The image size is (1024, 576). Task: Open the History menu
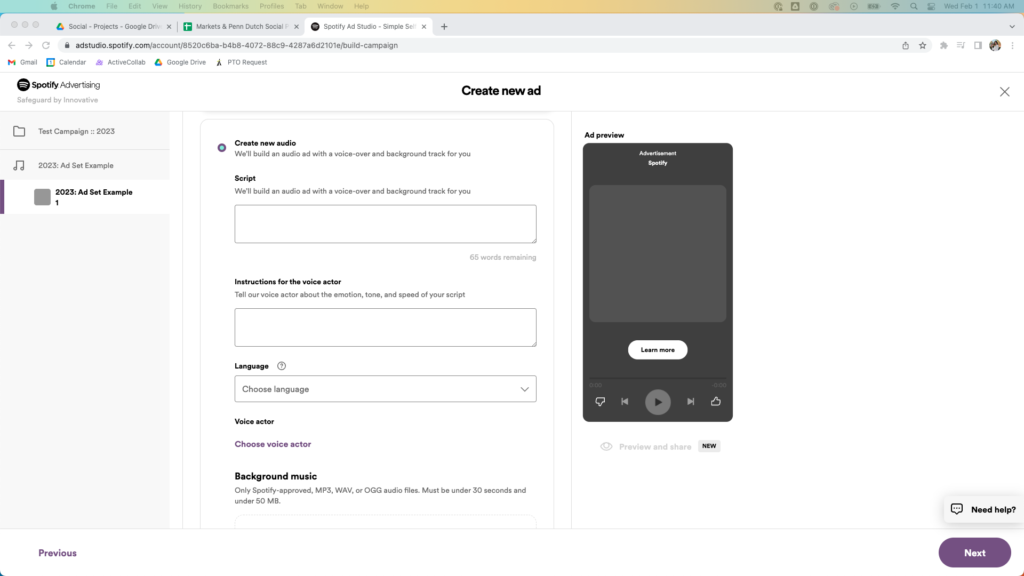pos(190,6)
